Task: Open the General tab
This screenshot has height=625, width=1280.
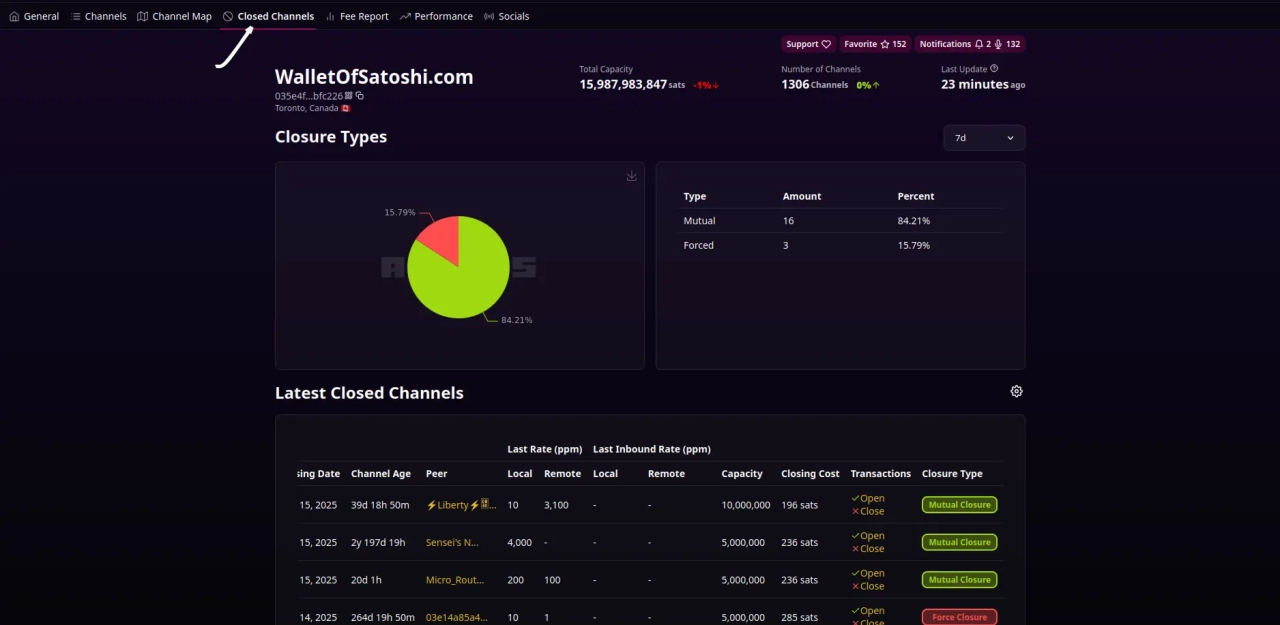Action: [x=34, y=16]
